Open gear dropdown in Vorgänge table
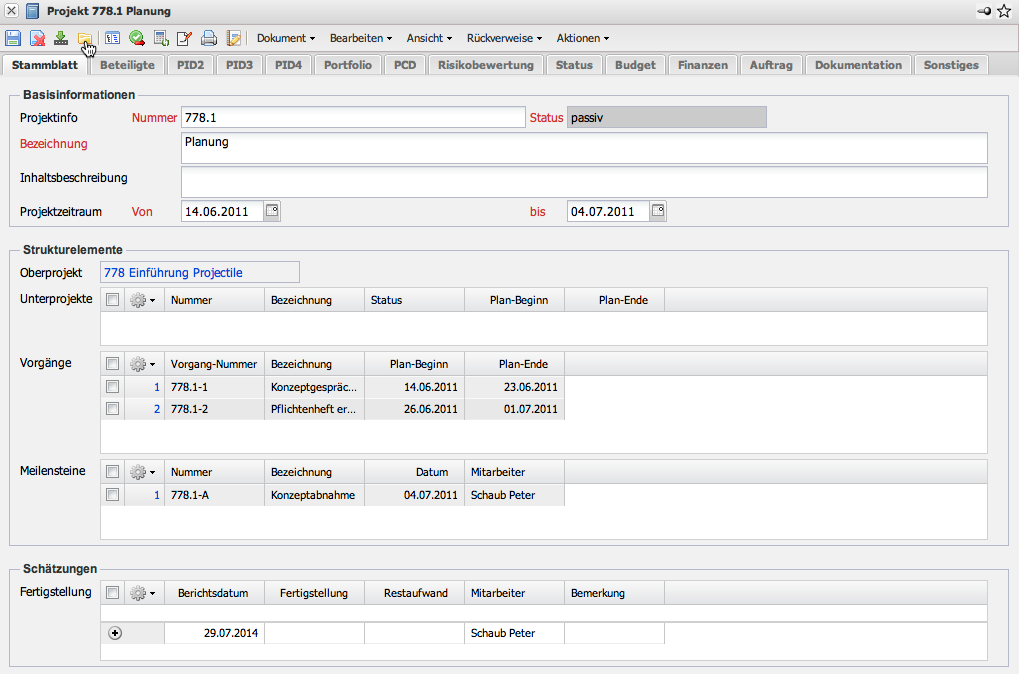The image size is (1019, 674). click(143, 364)
